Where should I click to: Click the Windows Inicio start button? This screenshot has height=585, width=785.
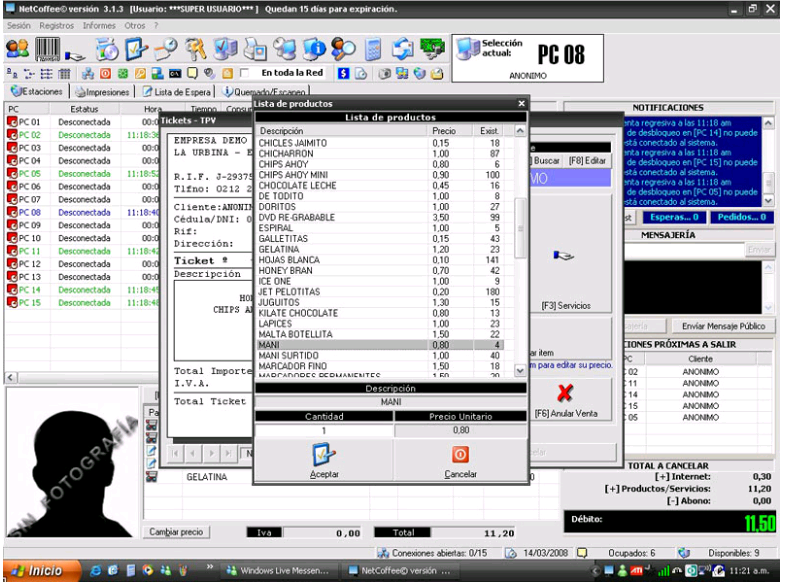point(42,570)
